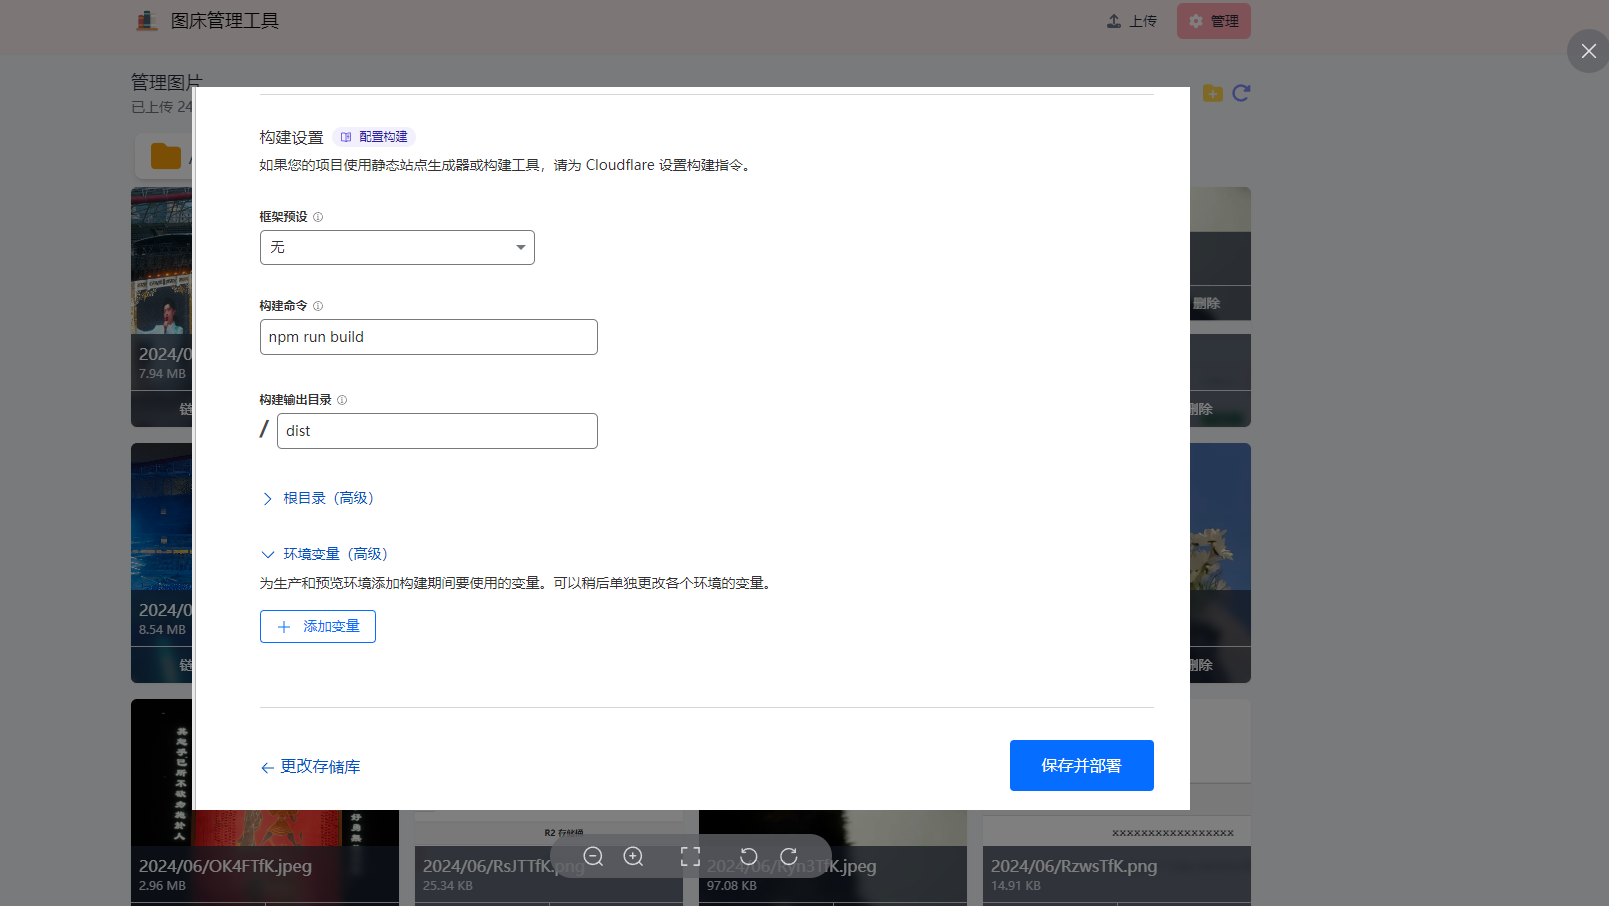Screen dimensions: 1609x906
Task: Click the 上传 upload button in header
Action: tap(1131, 21)
